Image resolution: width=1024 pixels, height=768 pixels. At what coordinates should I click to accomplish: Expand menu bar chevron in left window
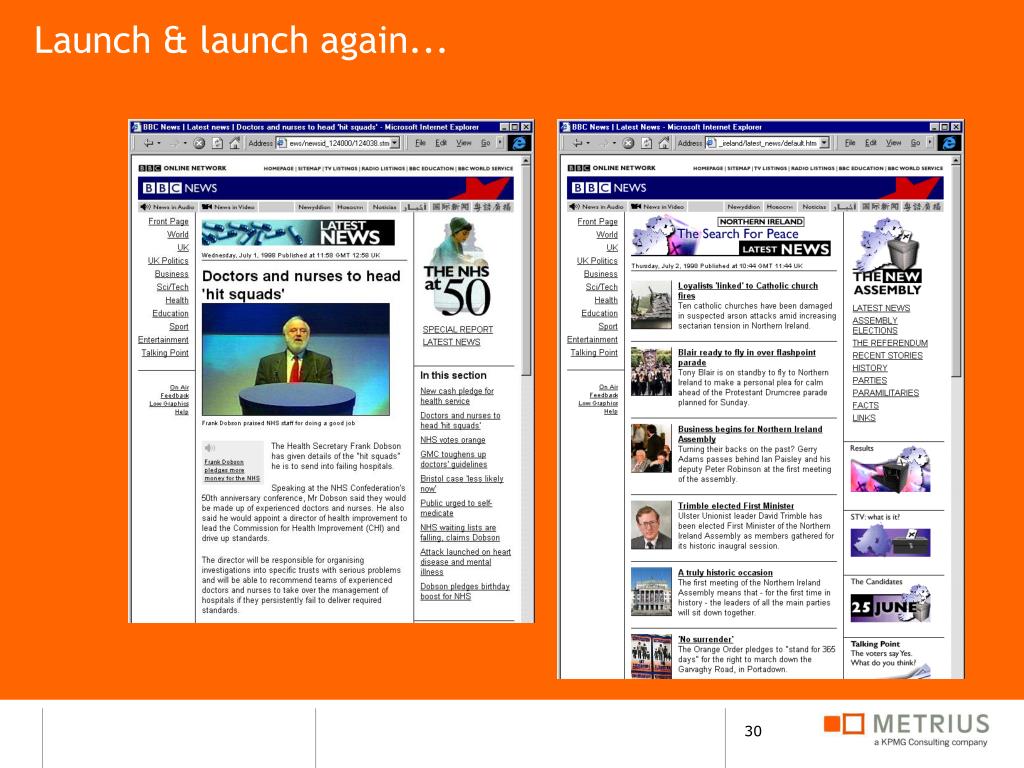click(x=500, y=142)
